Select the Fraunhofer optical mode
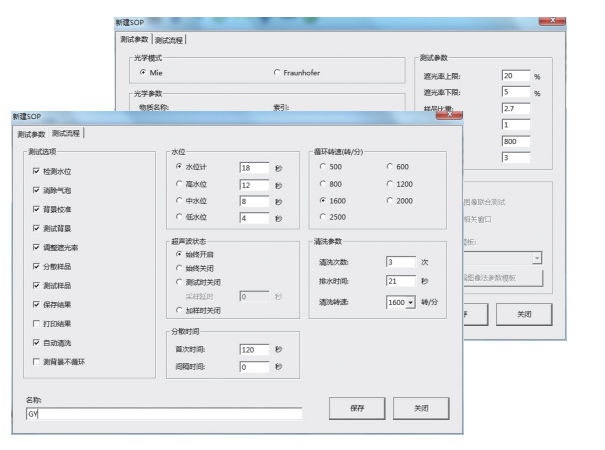This screenshot has width=605, height=450. pyautogui.click(x=276, y=73)
